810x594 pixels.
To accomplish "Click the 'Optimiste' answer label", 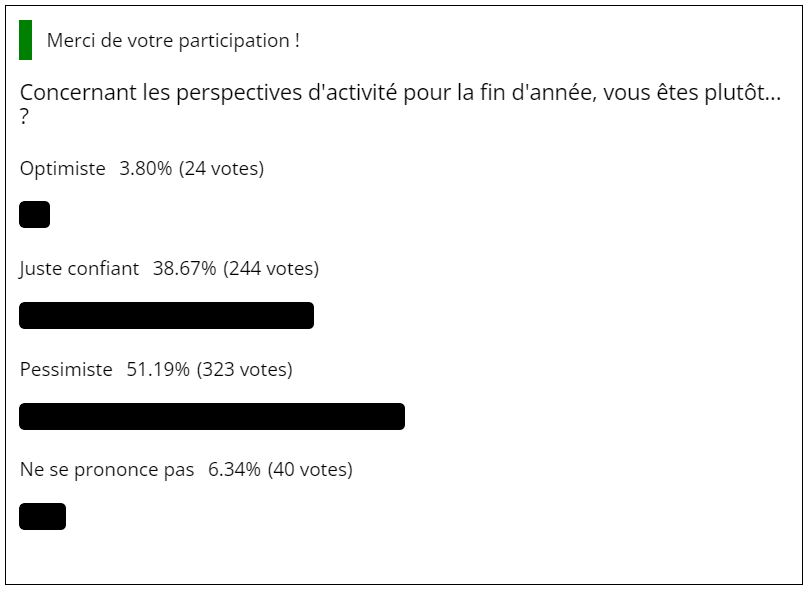I will [x=63, y=169].
